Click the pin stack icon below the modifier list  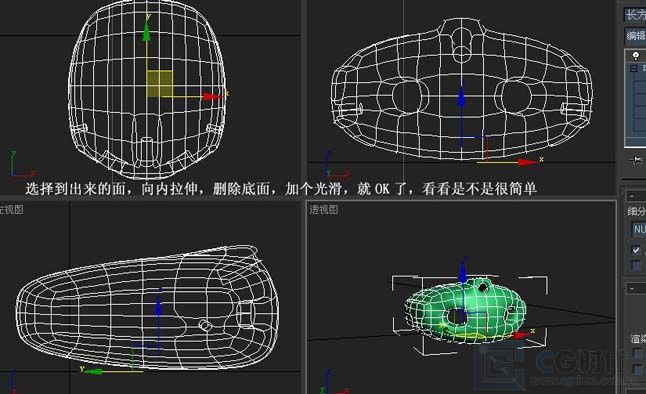pos(637,160)
